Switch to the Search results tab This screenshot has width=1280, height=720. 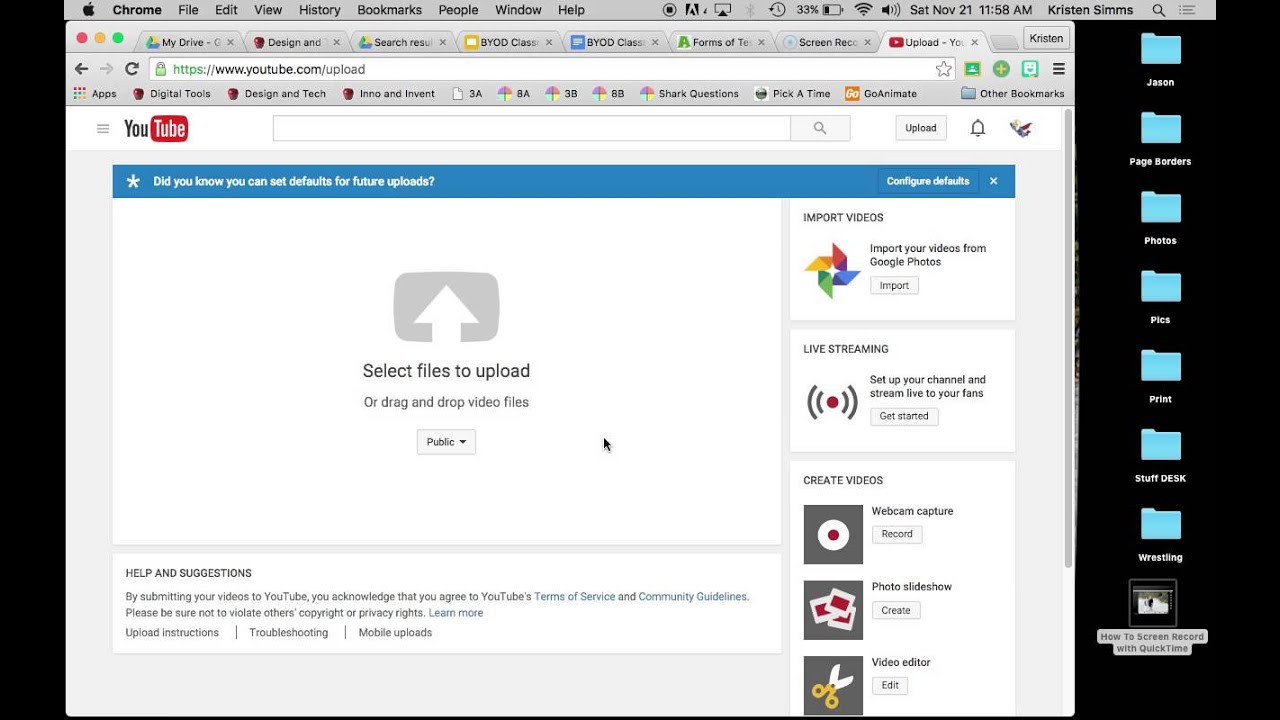click(403, 42)
